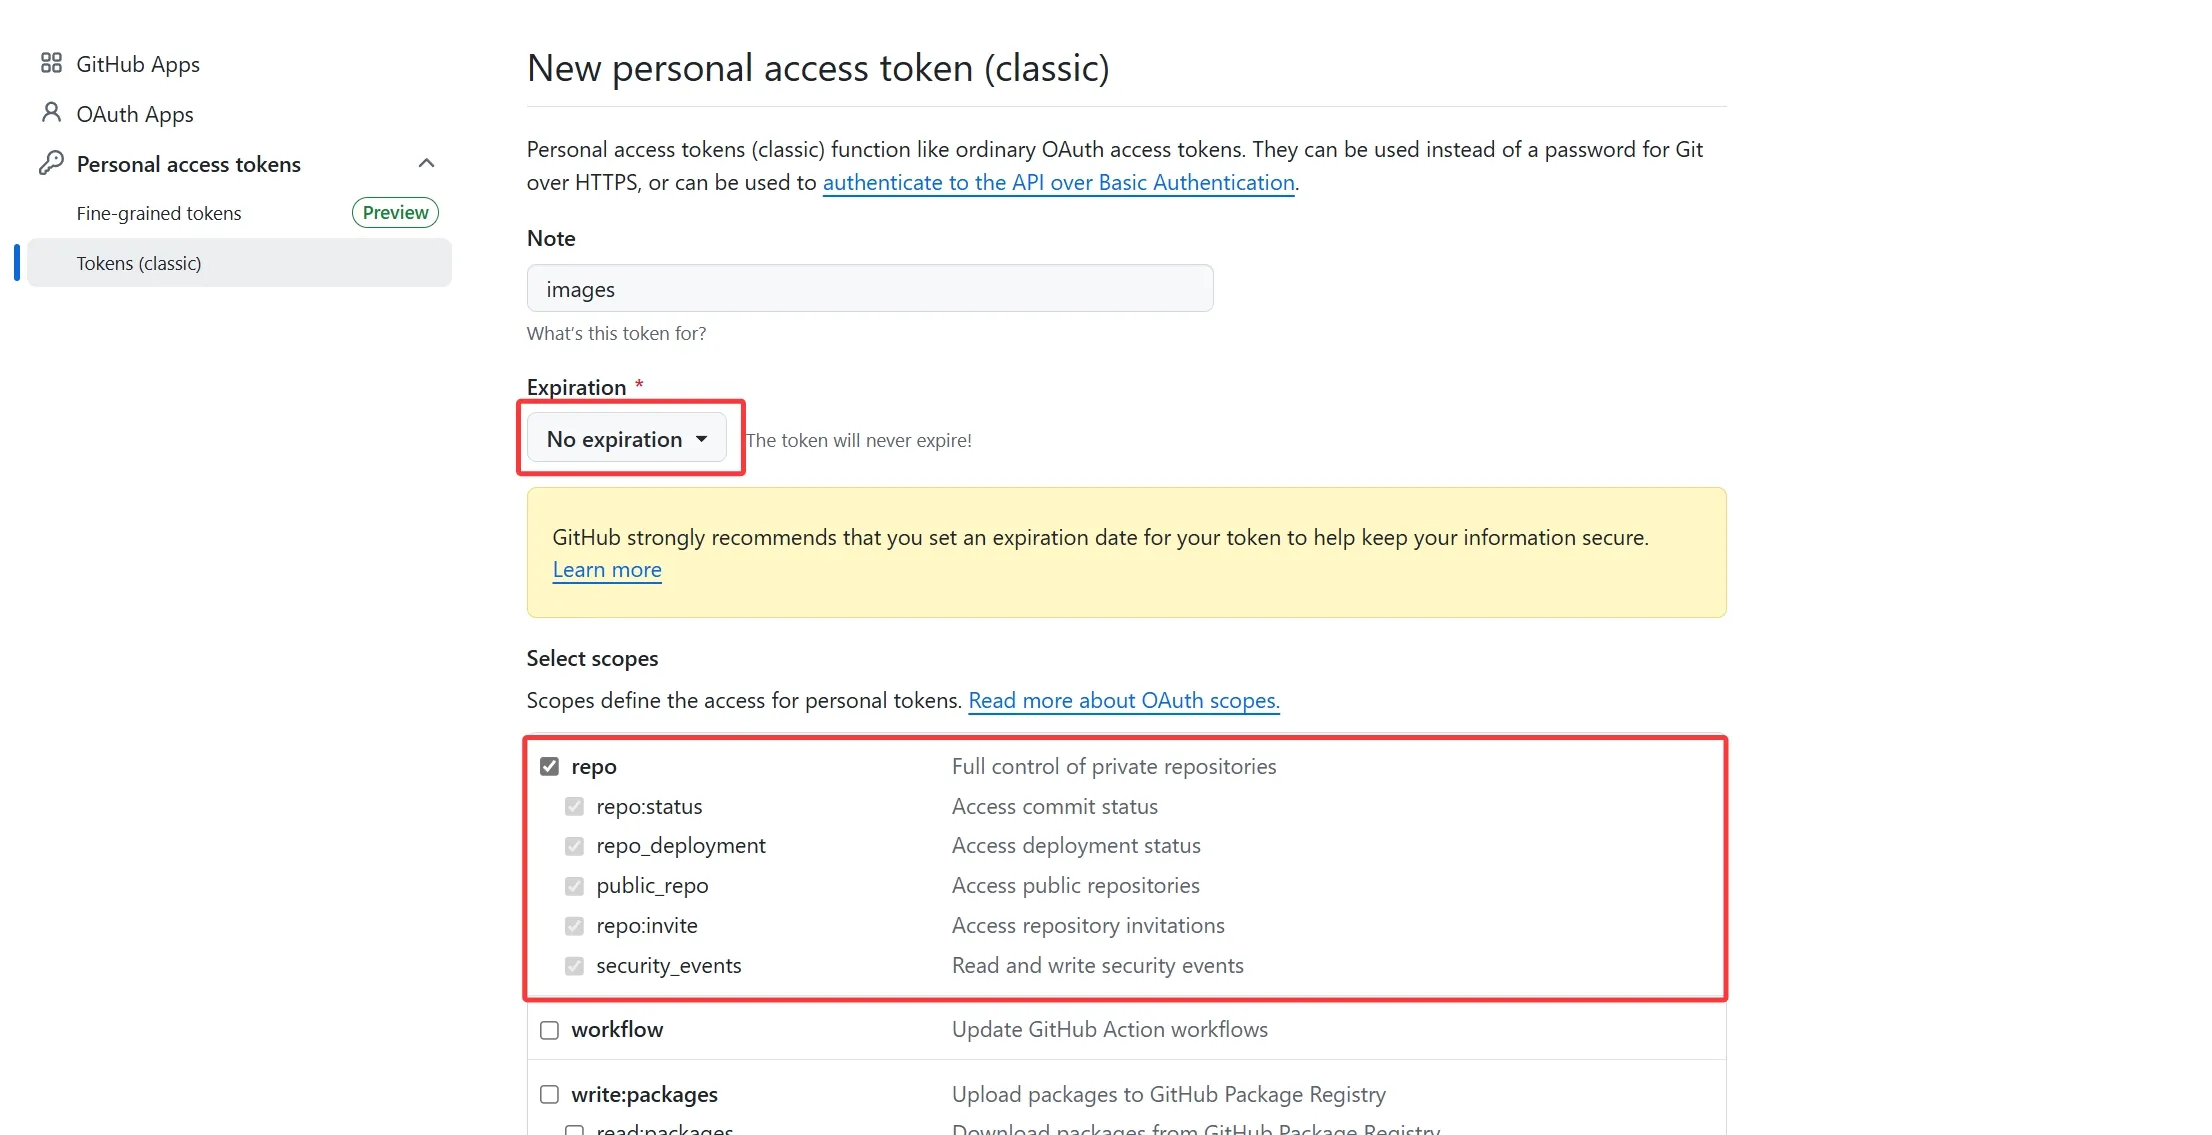This screenshot has width=2212, height=1135.
Task: Toggle the public_repo checkbox
Action: (574, 886)
